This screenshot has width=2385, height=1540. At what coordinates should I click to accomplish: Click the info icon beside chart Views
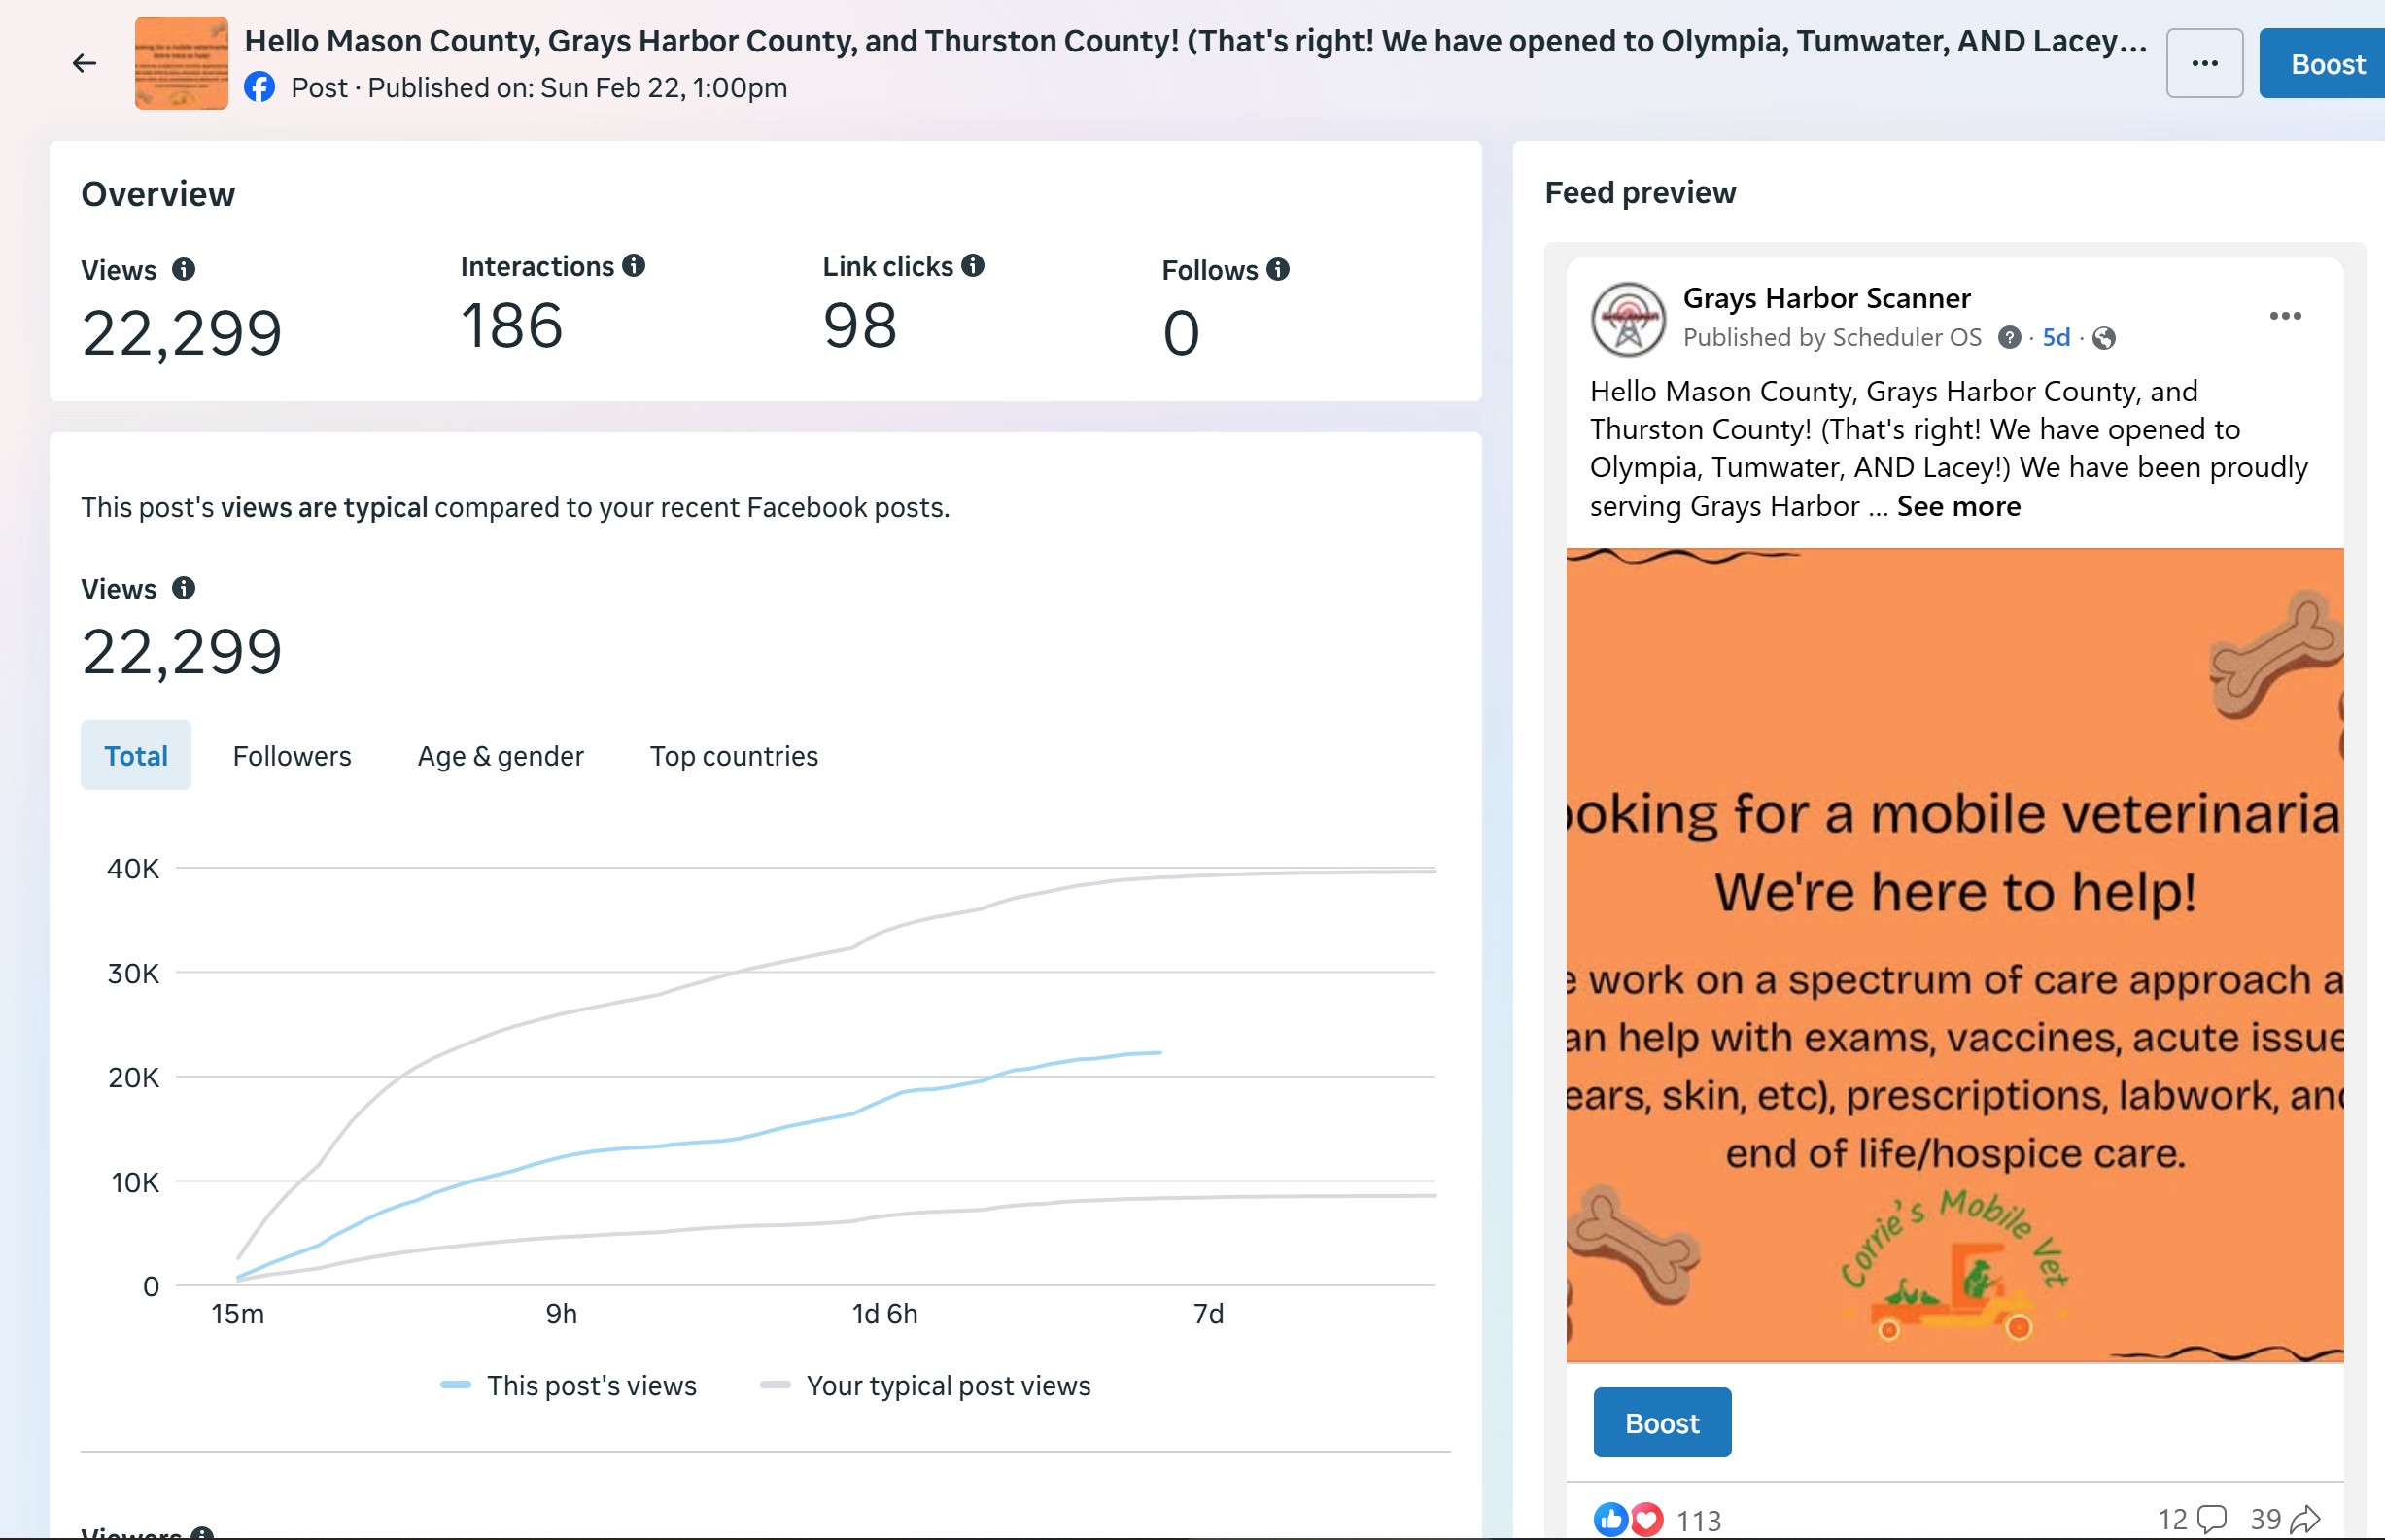click(x=183, y=588)
